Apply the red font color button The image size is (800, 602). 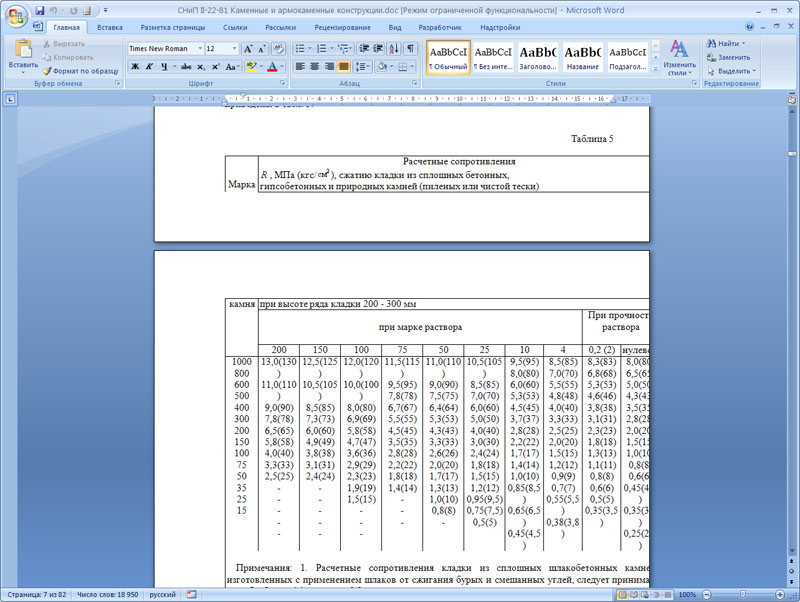[272, 66]
